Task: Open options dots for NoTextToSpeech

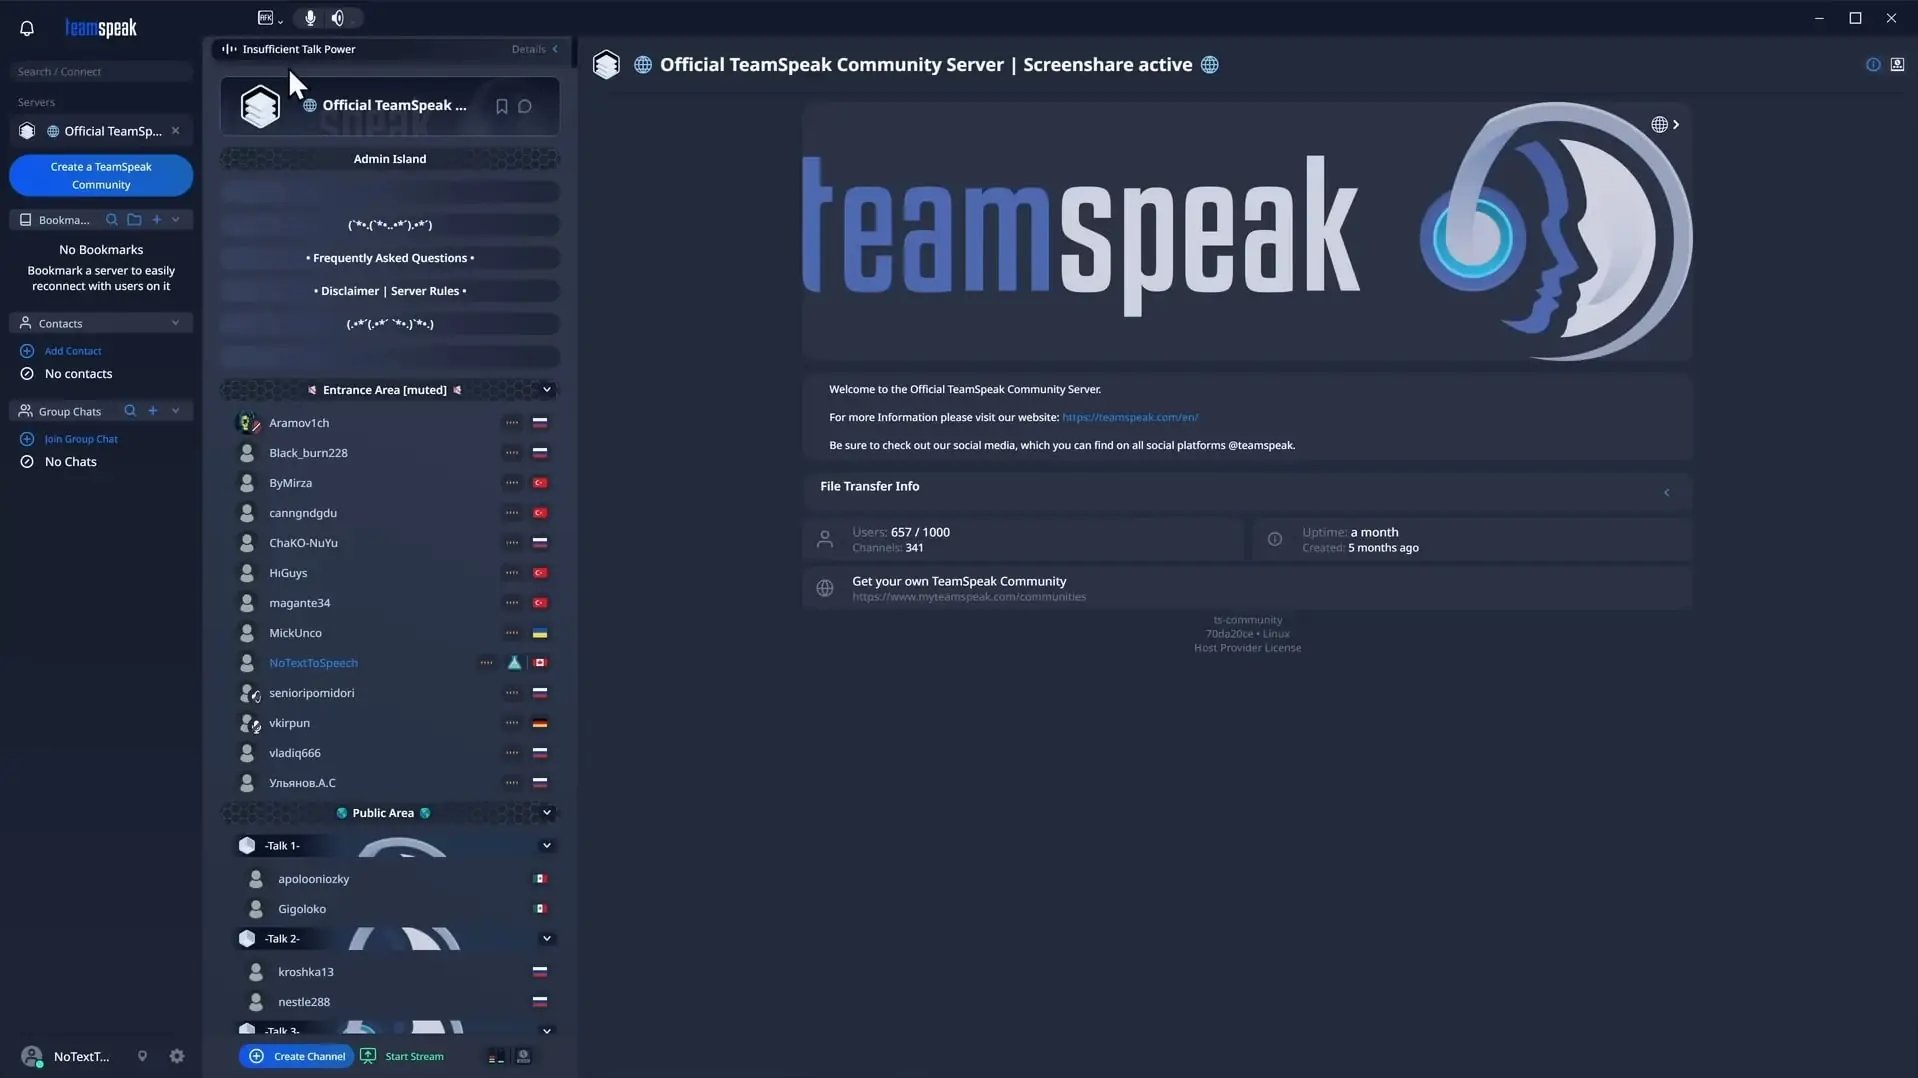Action: [486, 663]
